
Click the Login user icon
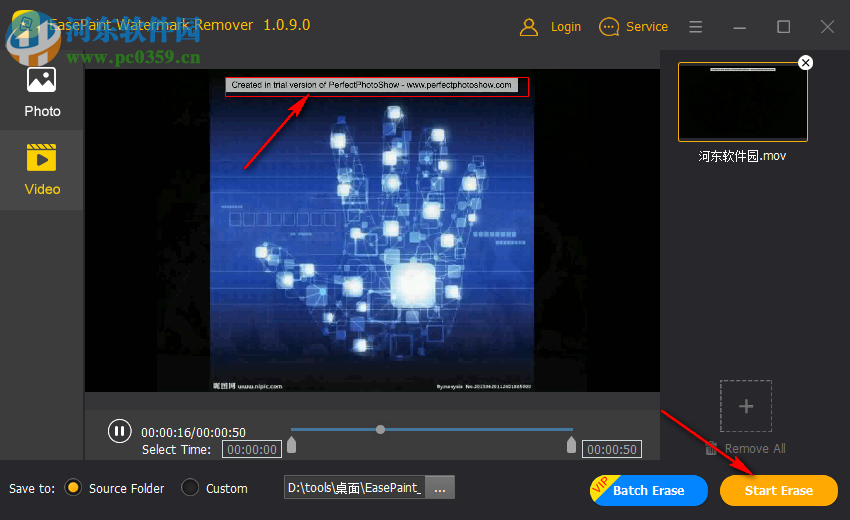(x=529, y=27)
